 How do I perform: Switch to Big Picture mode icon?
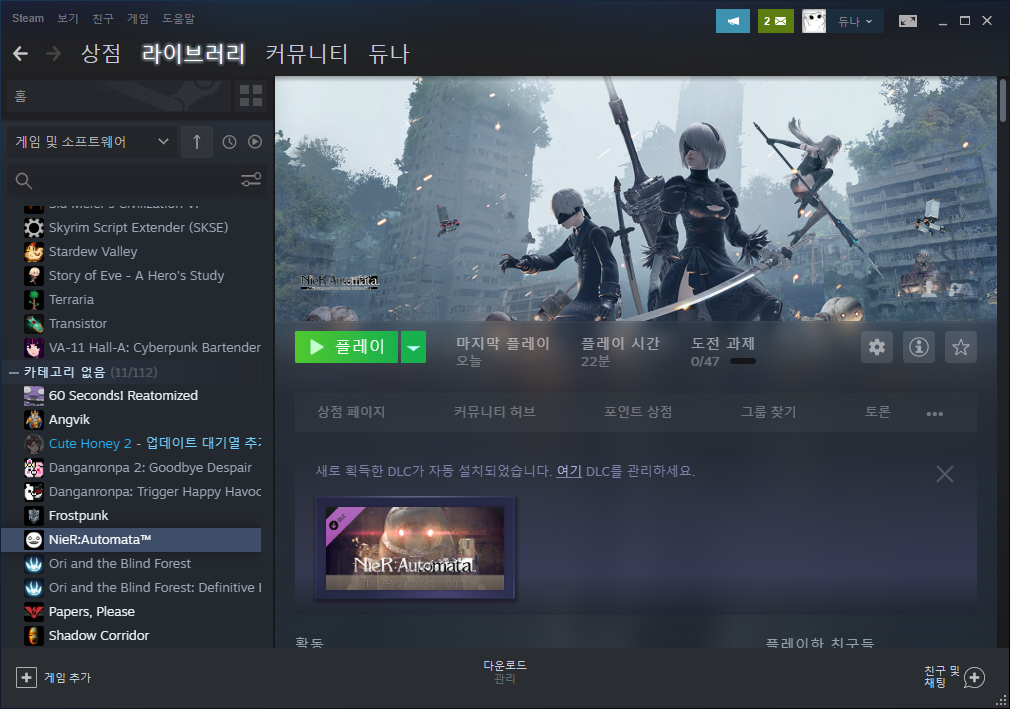tap(908, 21)
